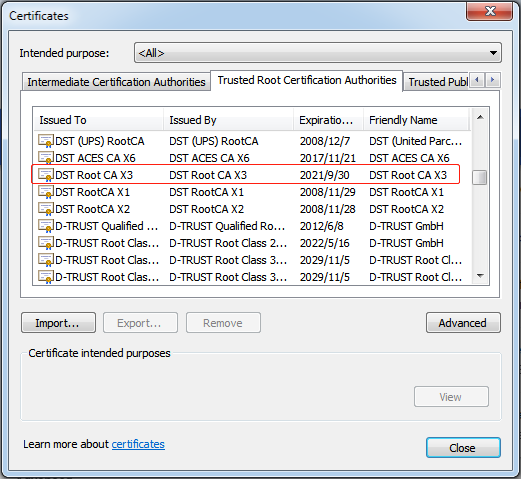Sort by Expiration column header

[x=328, y=120]
